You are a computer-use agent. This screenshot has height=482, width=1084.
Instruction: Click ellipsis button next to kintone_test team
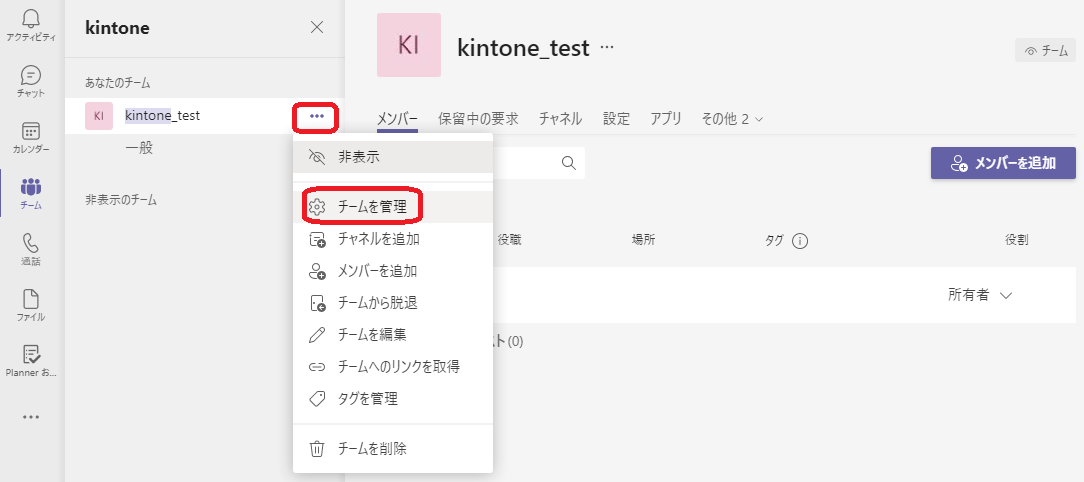pos(317,116)
